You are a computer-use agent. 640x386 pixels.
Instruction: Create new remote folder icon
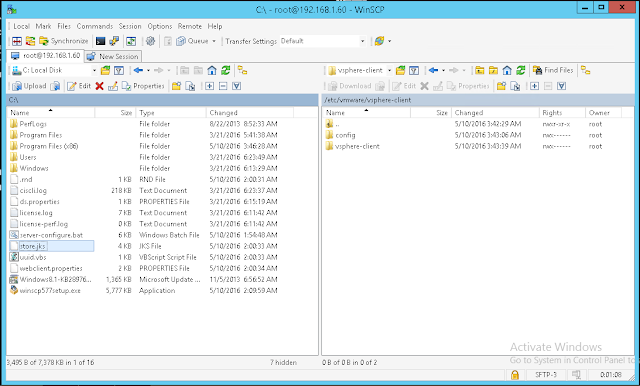tap(501, 86)
